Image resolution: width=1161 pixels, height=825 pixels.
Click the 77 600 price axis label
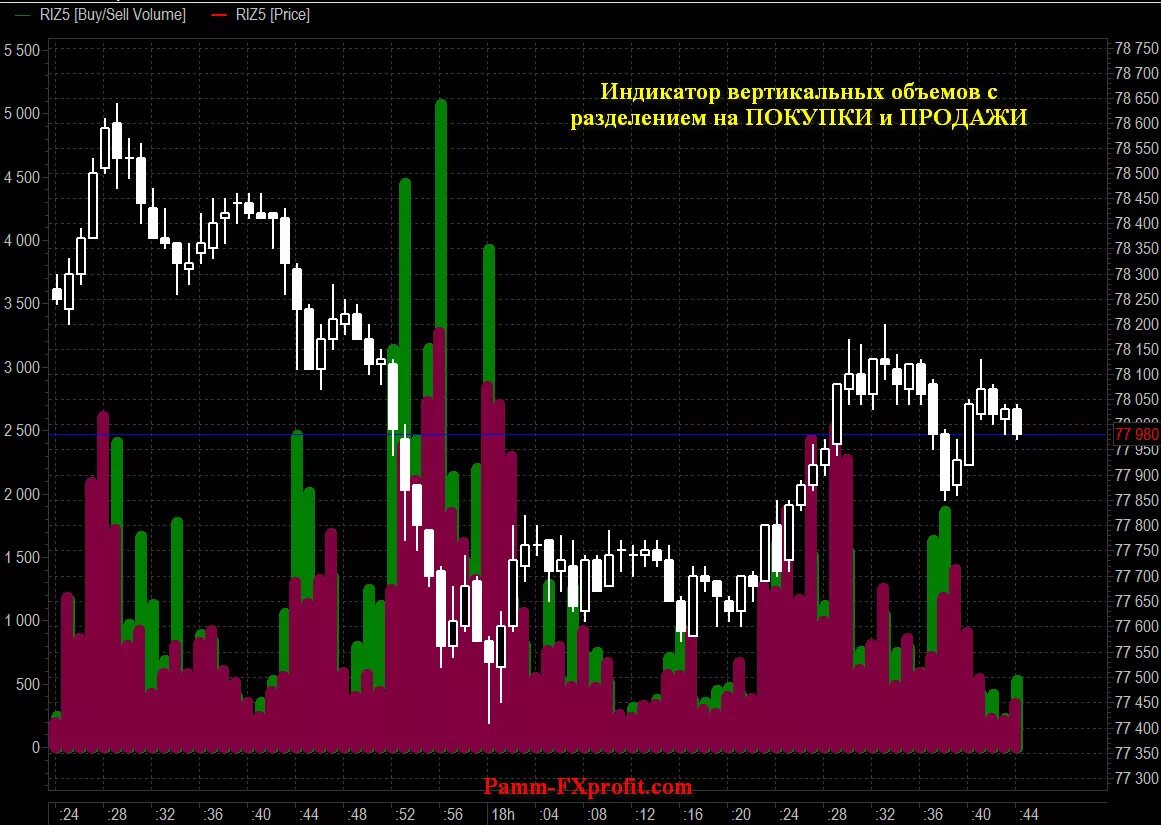[1137, 626]
